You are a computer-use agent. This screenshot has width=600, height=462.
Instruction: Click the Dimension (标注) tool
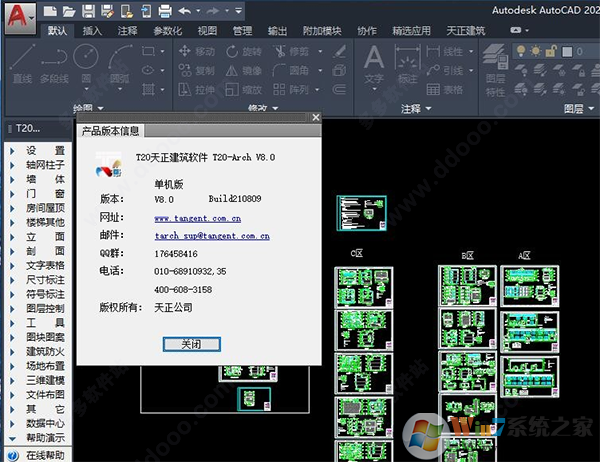(x=408, y=64)
